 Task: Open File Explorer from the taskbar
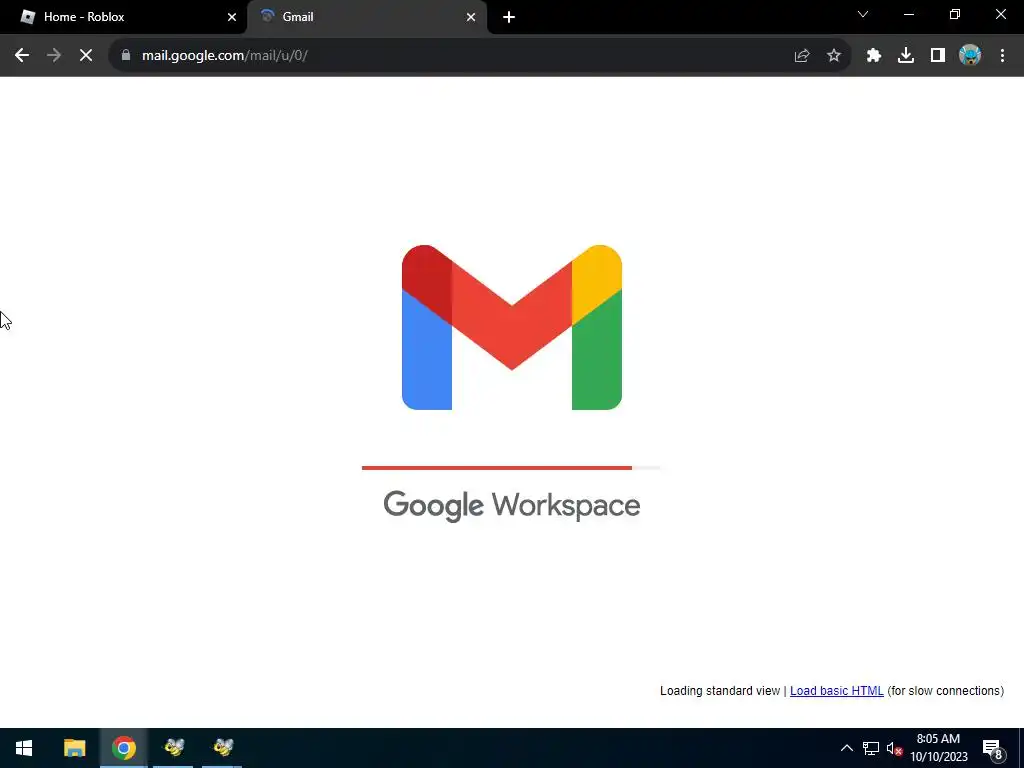[x=74, y=748]
